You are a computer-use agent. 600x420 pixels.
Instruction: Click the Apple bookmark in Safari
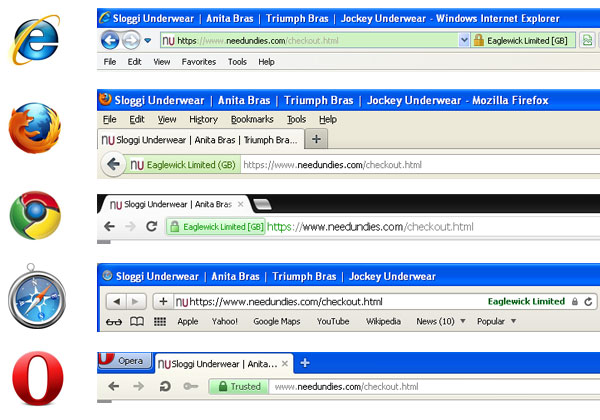point(188,321)
